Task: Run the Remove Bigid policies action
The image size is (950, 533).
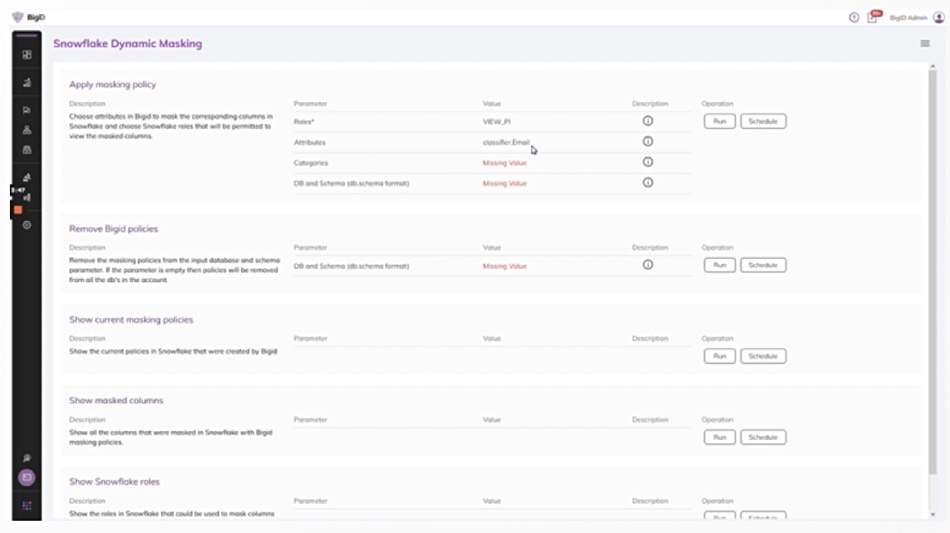Action: point(719,265)
